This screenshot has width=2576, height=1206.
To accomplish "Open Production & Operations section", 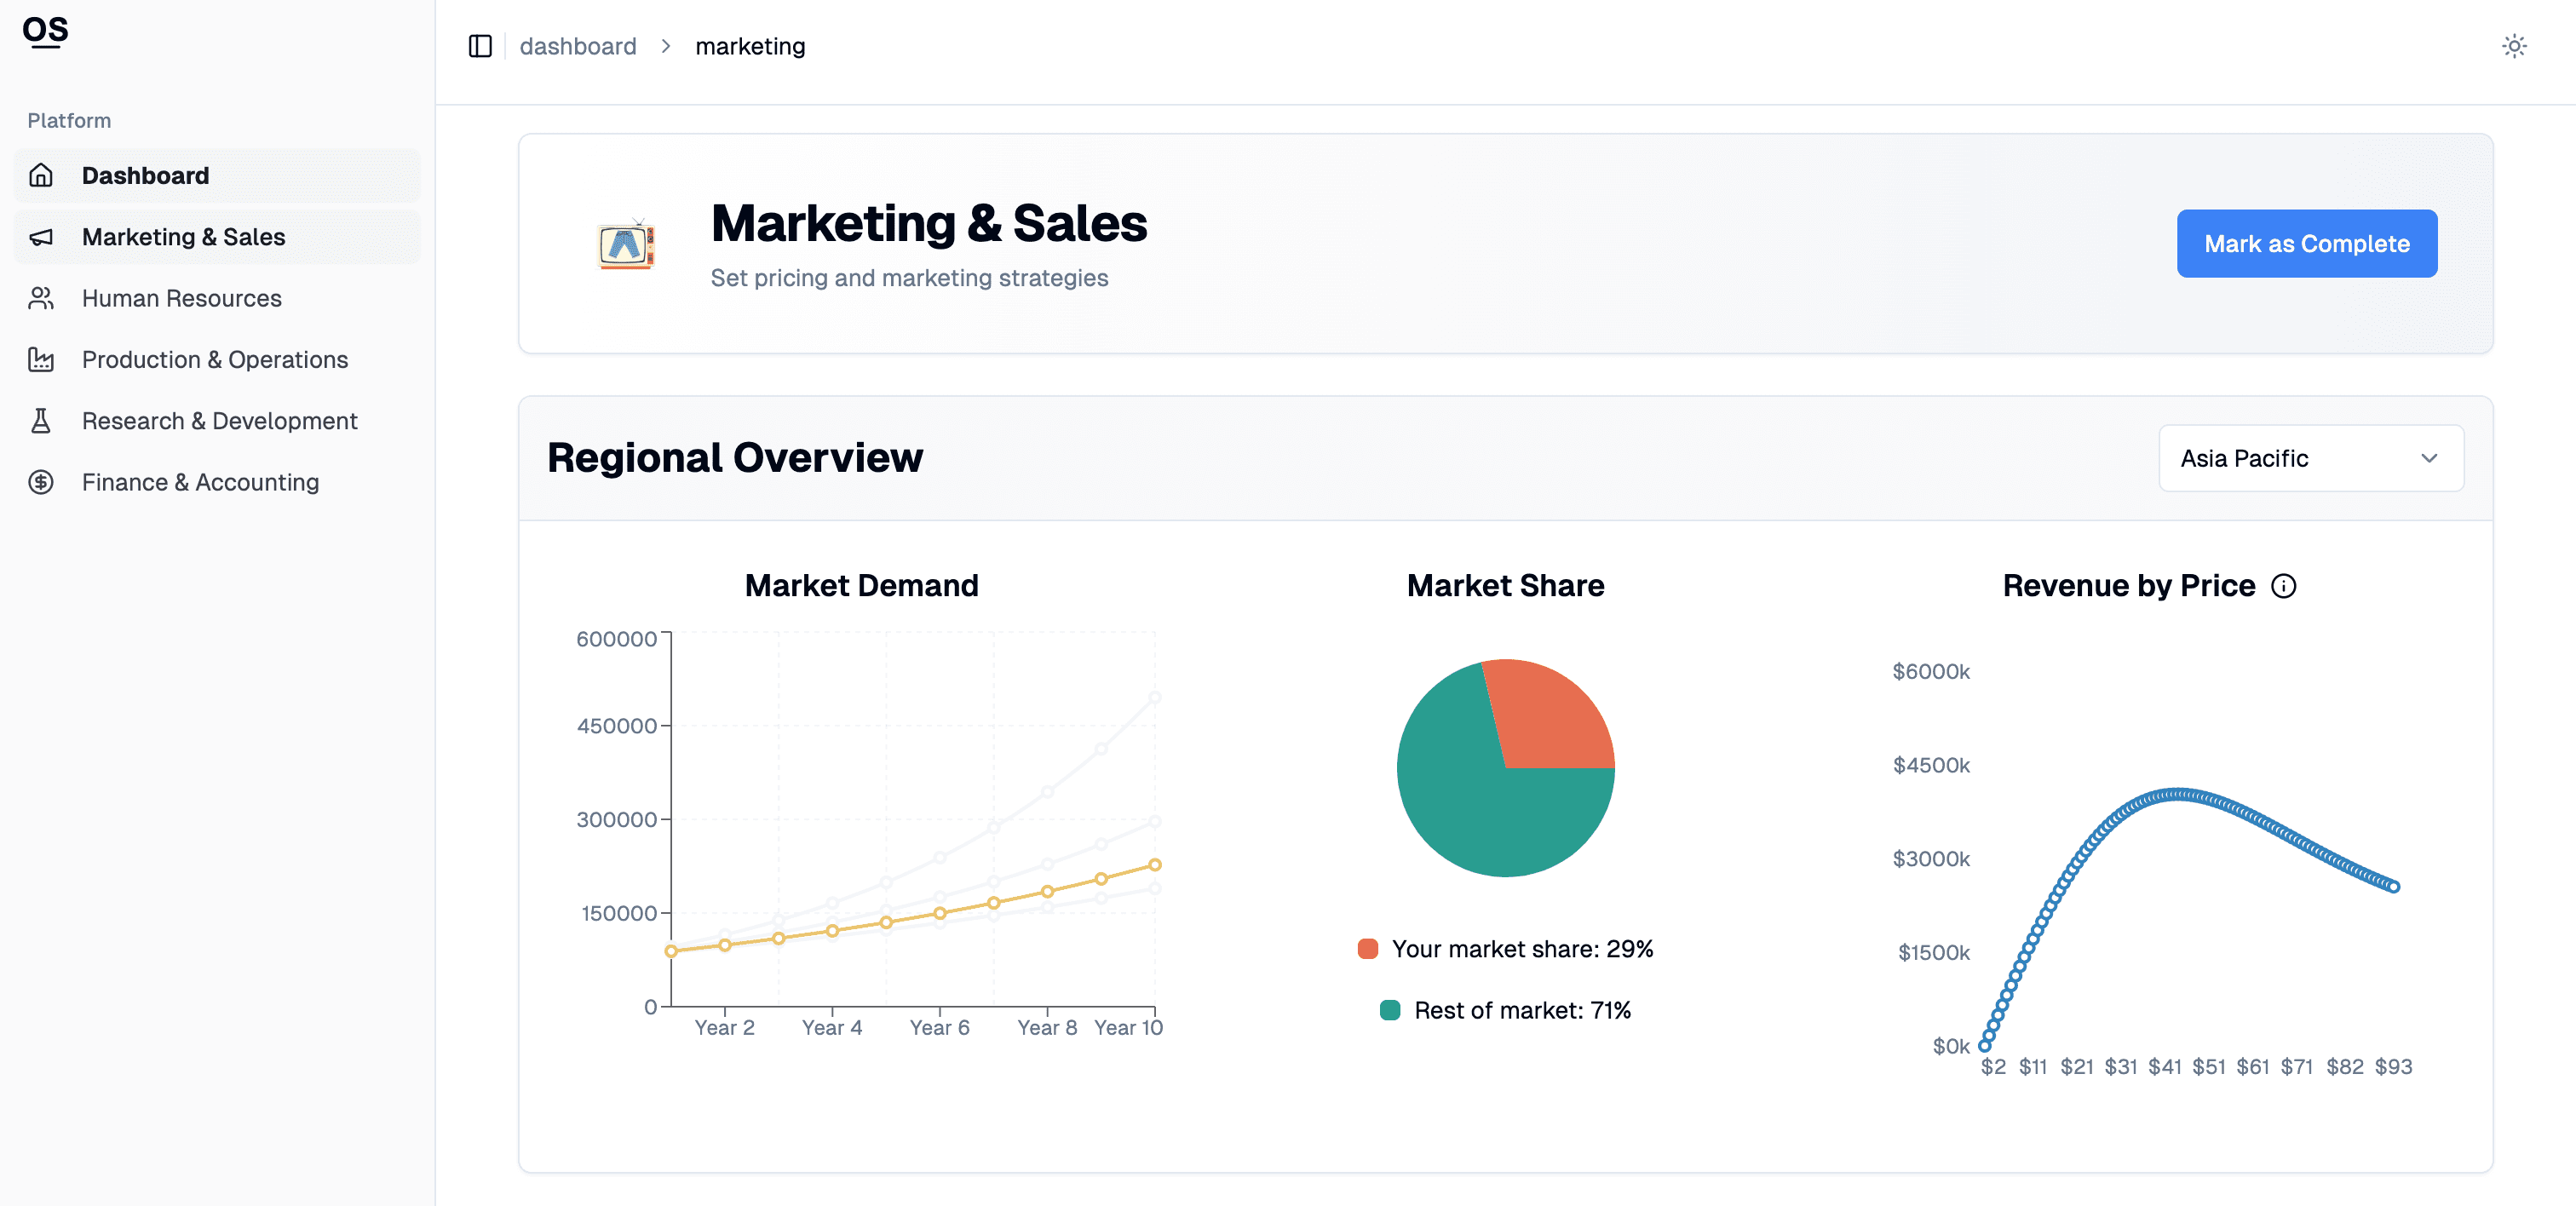I will tap(217, 359).
